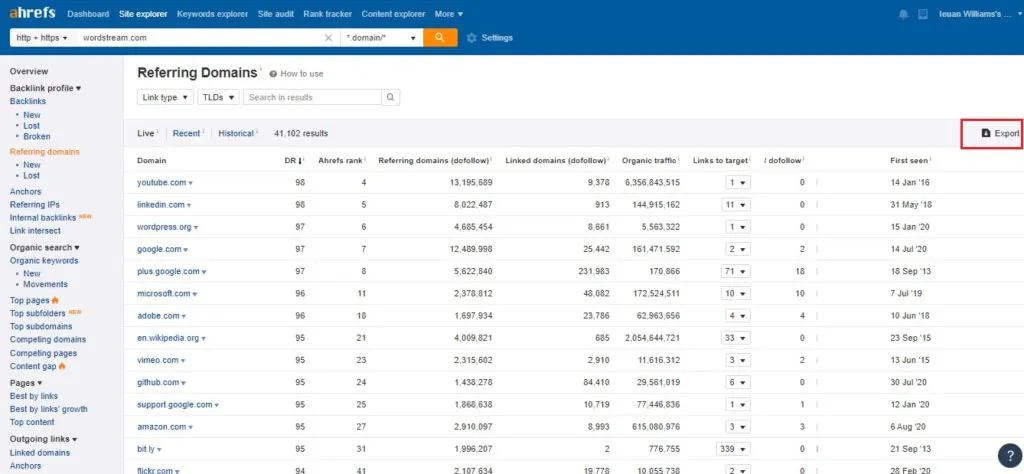1024x474 pixels.
Task: Clear the wordstream.com URL with the X icon
Action: 329,38
